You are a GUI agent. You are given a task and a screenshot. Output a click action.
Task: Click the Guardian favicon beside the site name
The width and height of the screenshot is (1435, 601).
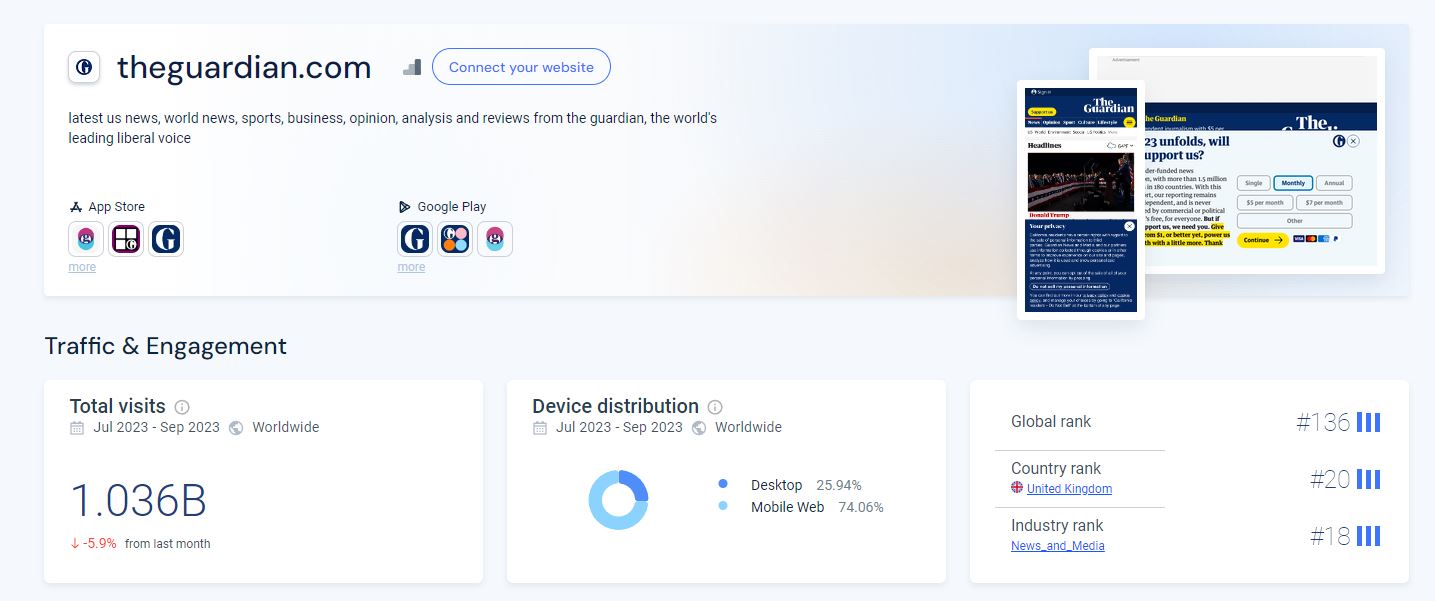coord(84,68)
